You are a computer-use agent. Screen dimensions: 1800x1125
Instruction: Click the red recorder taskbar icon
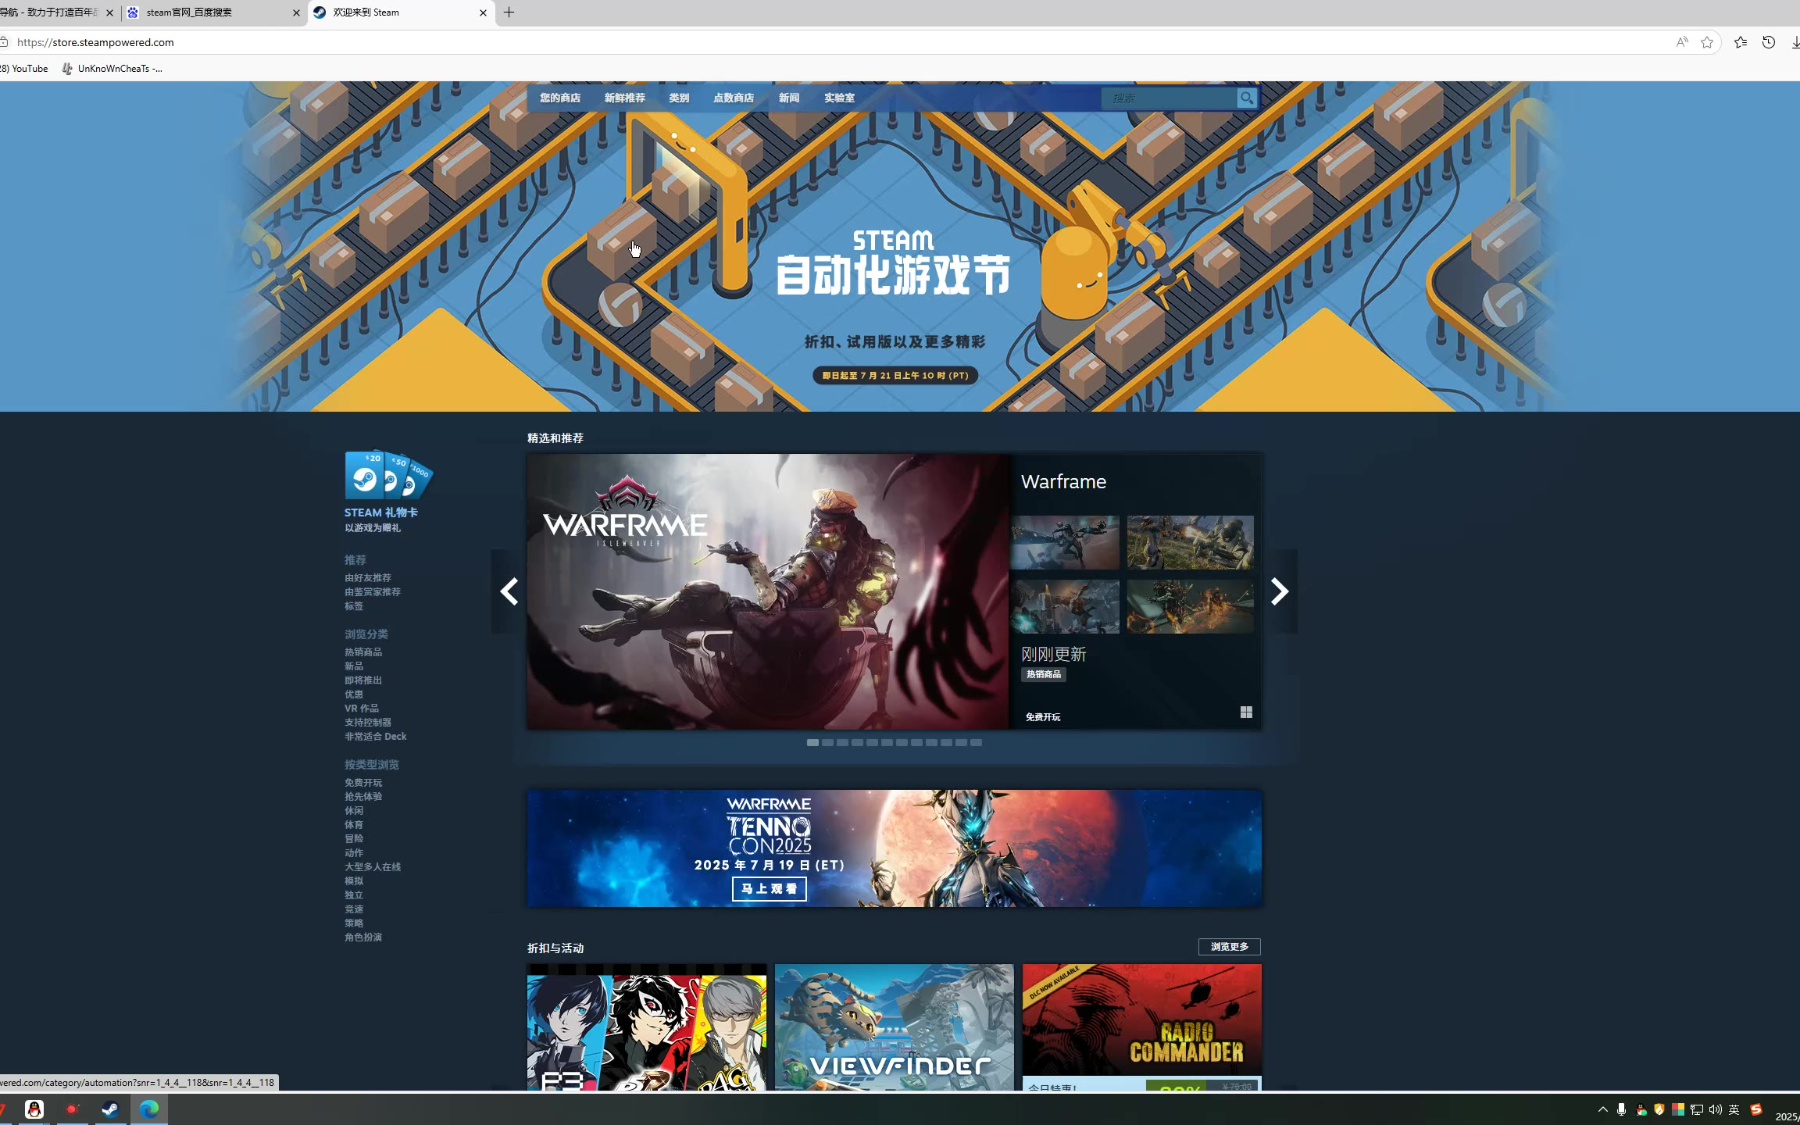(72, 1109)
